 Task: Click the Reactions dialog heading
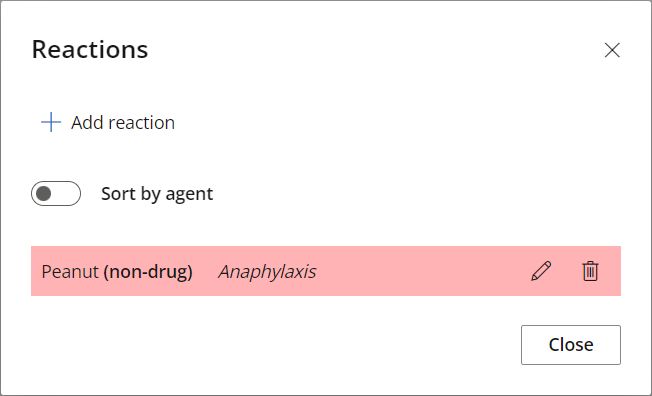coord(90,50)
